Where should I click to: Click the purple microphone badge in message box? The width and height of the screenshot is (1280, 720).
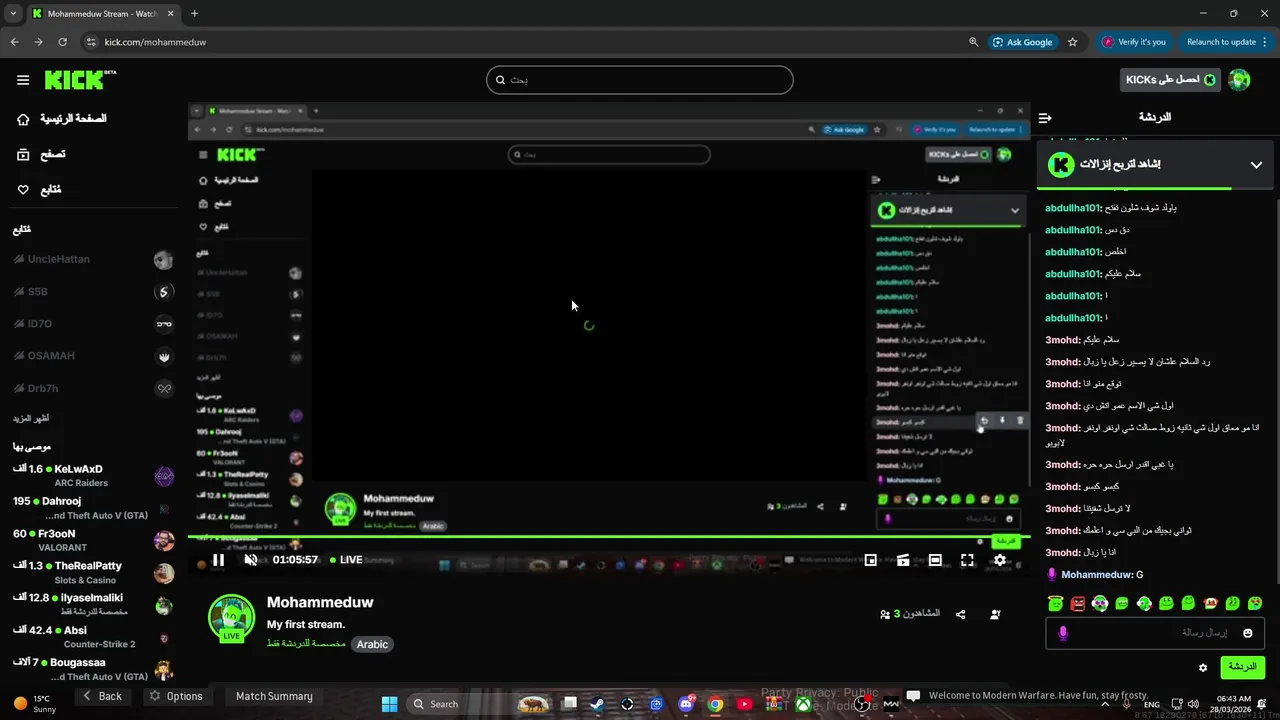point(1063,633)
